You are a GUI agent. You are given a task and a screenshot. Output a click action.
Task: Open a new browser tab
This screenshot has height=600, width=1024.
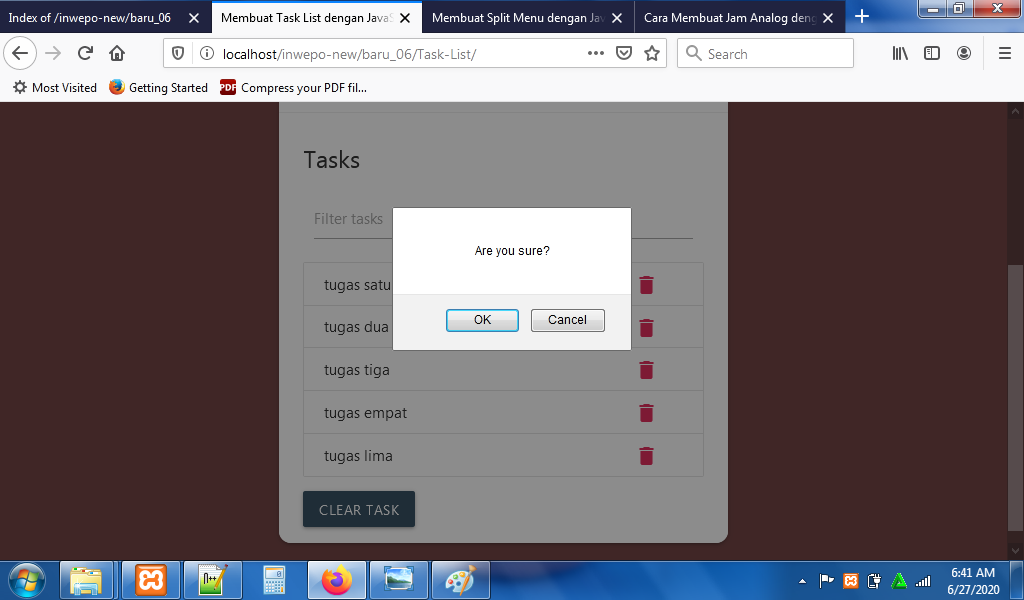tap(862, 16)
